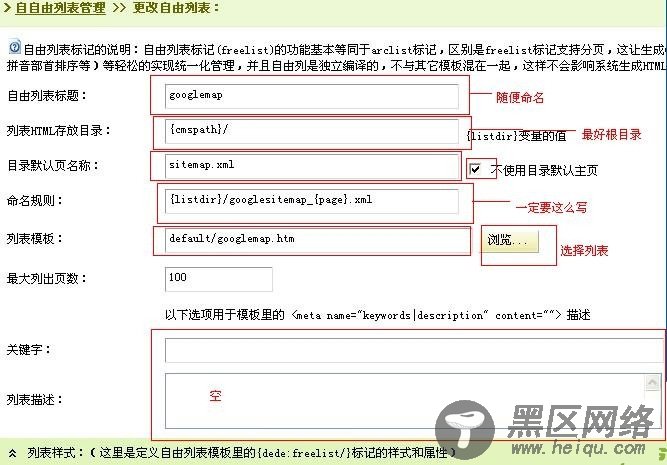This screenshot has height=465, width=667.
Task: Click the 列表模板 label text
Action: click(34, 239)
